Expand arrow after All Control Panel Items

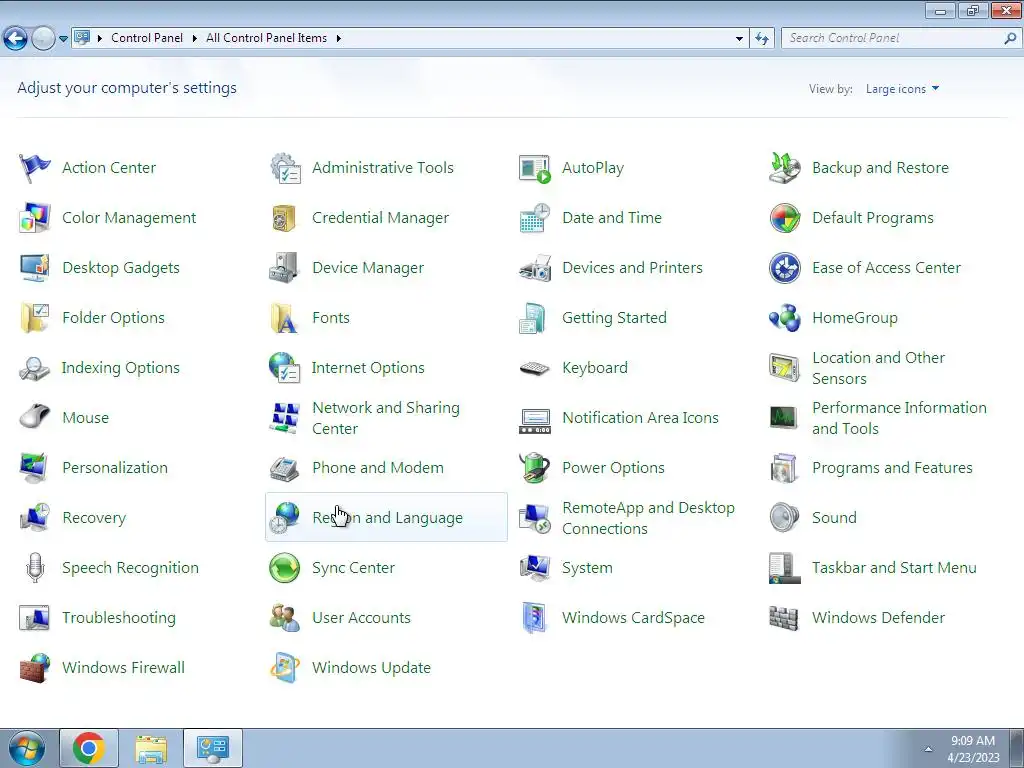(x=339, y=39)
